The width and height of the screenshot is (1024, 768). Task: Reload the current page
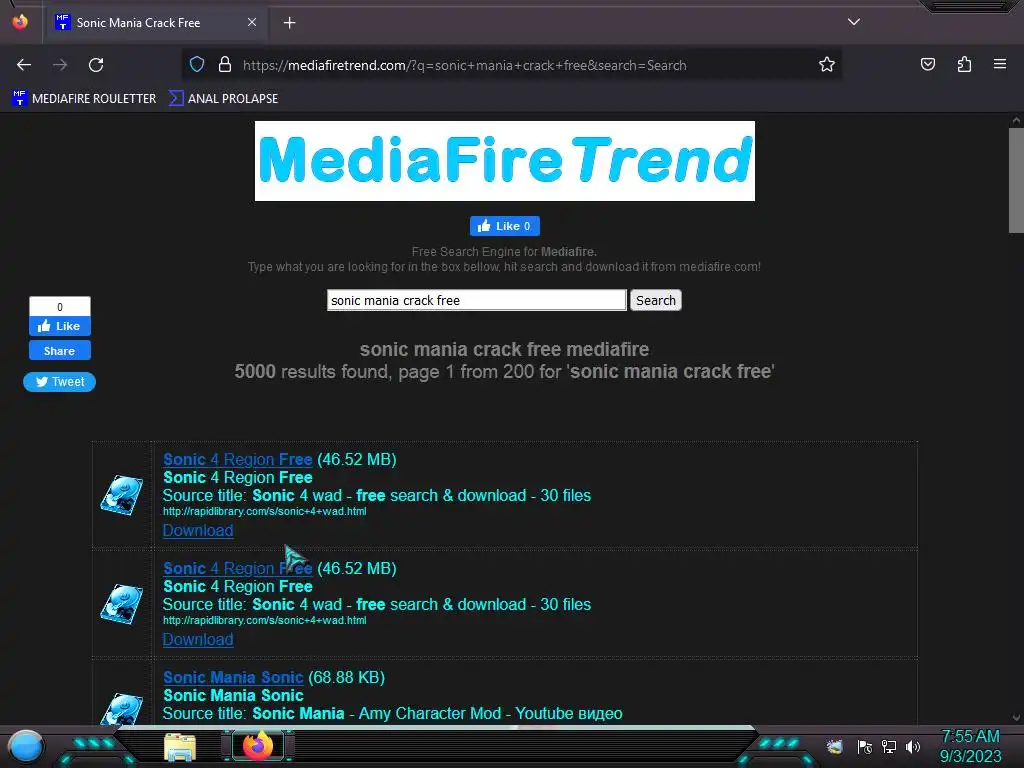pyautogui.click(x=96, y=65)
